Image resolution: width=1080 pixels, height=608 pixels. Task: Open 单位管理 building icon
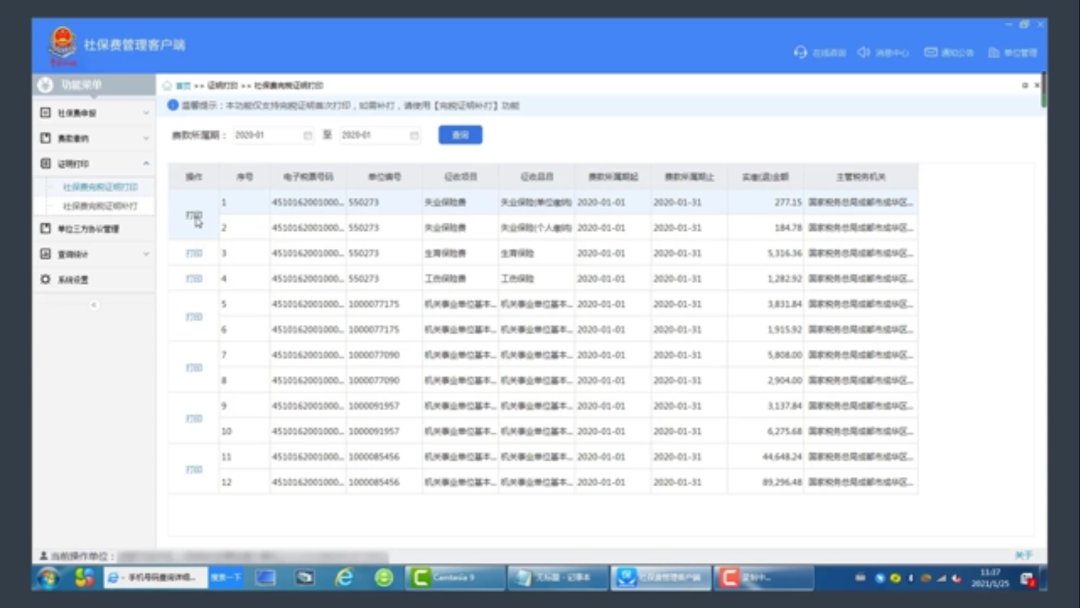994,52
